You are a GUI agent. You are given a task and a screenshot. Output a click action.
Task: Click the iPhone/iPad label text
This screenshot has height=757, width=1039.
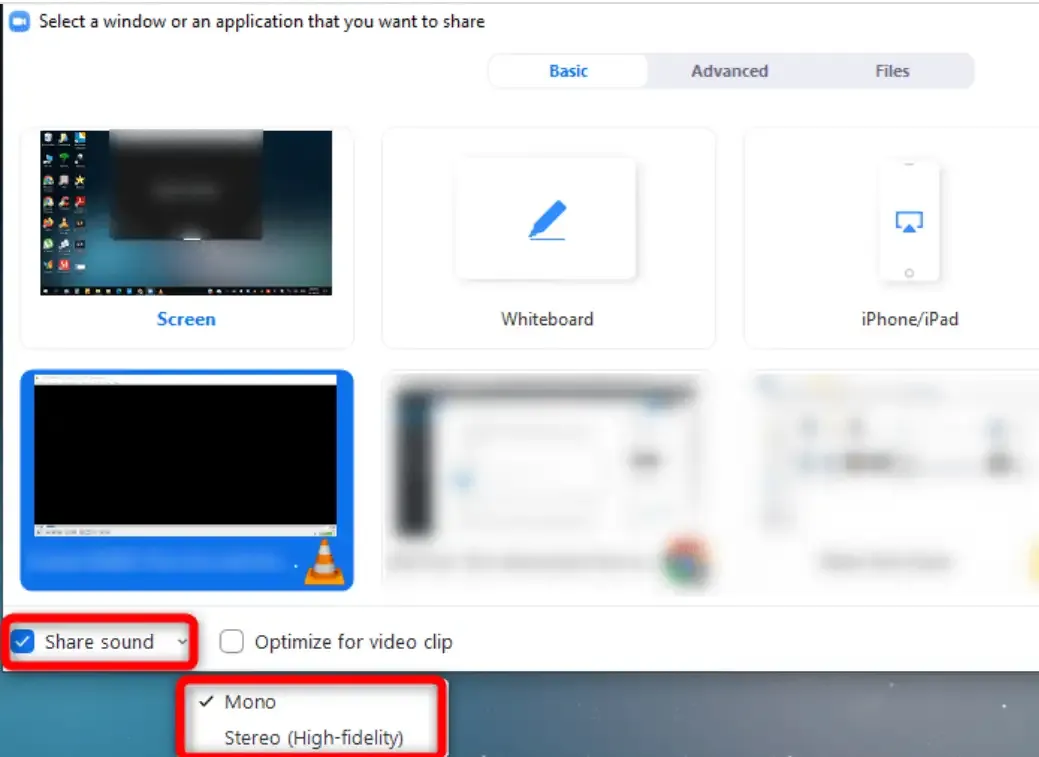pyautogui.click(x=910, y=319)
